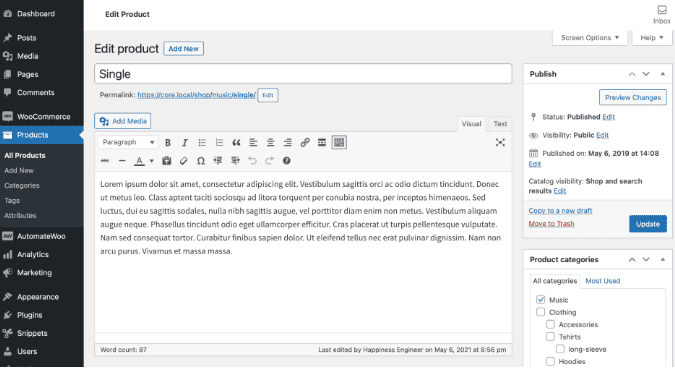This screenshot has height=373, width=675.
Task: Click into the product title field
Action: click(x=303, y=74)
